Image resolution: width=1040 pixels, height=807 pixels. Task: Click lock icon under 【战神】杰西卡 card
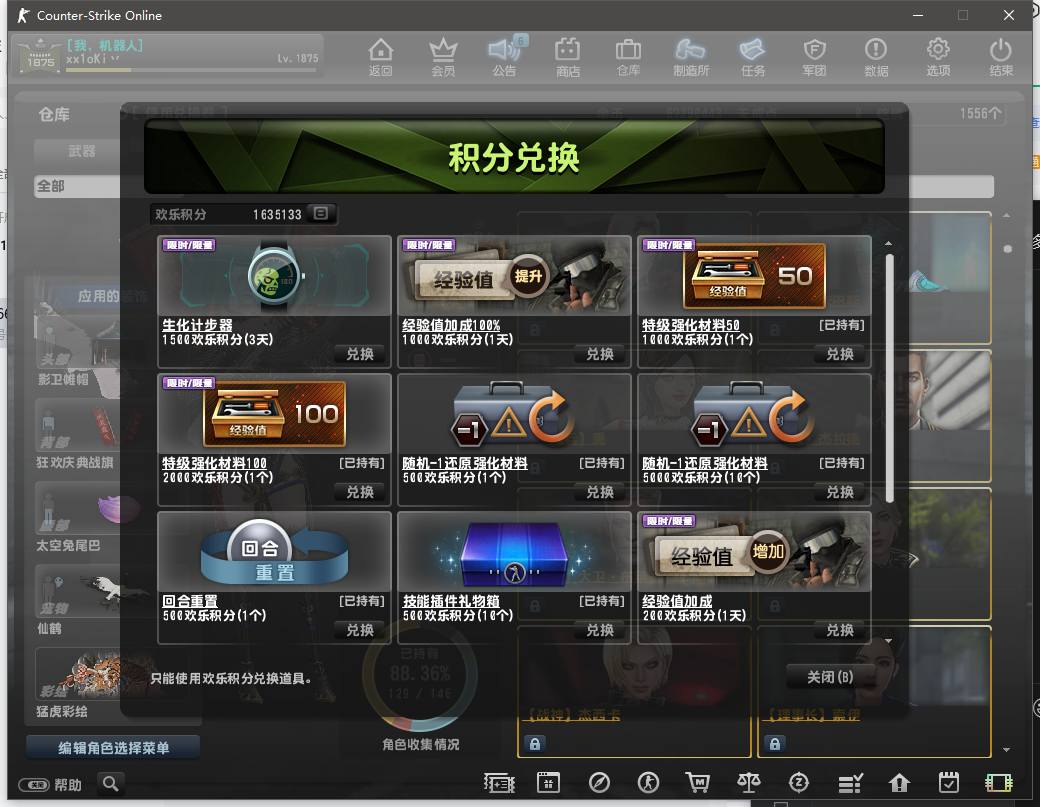pos(535,743)
